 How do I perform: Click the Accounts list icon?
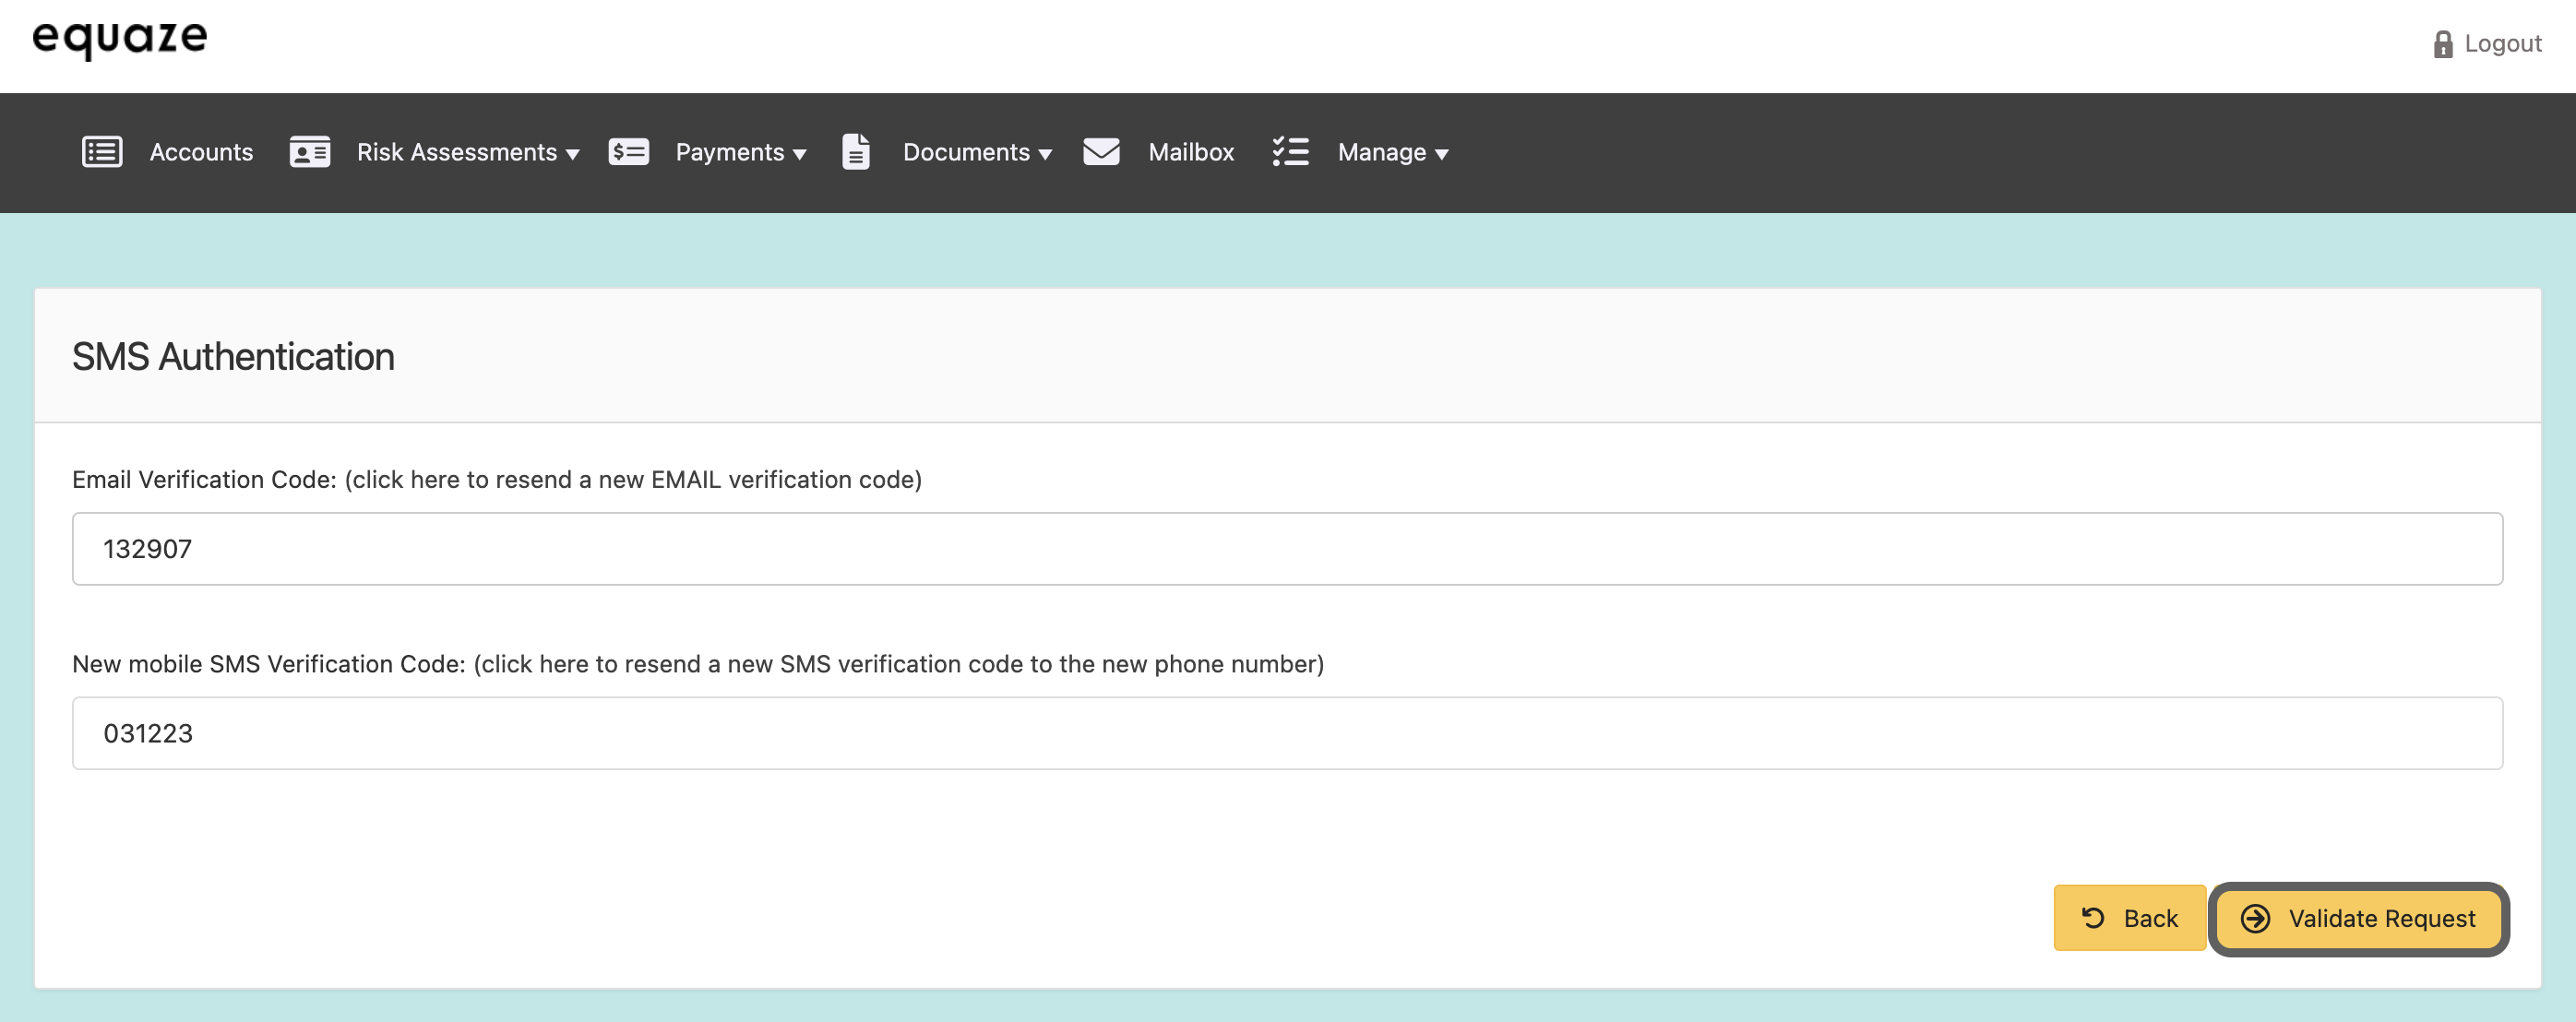[102, 152]
